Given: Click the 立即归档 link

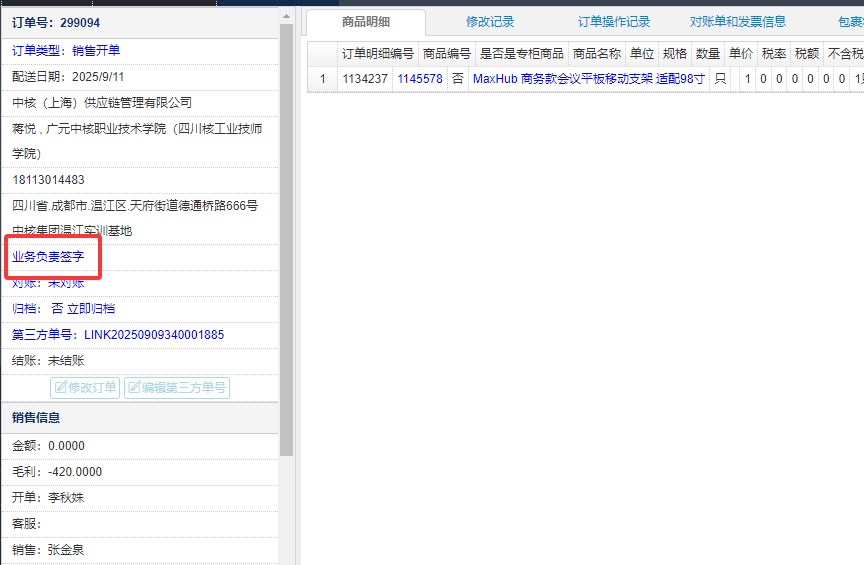Looking at the screenshot, I should [x=90, y=309].
